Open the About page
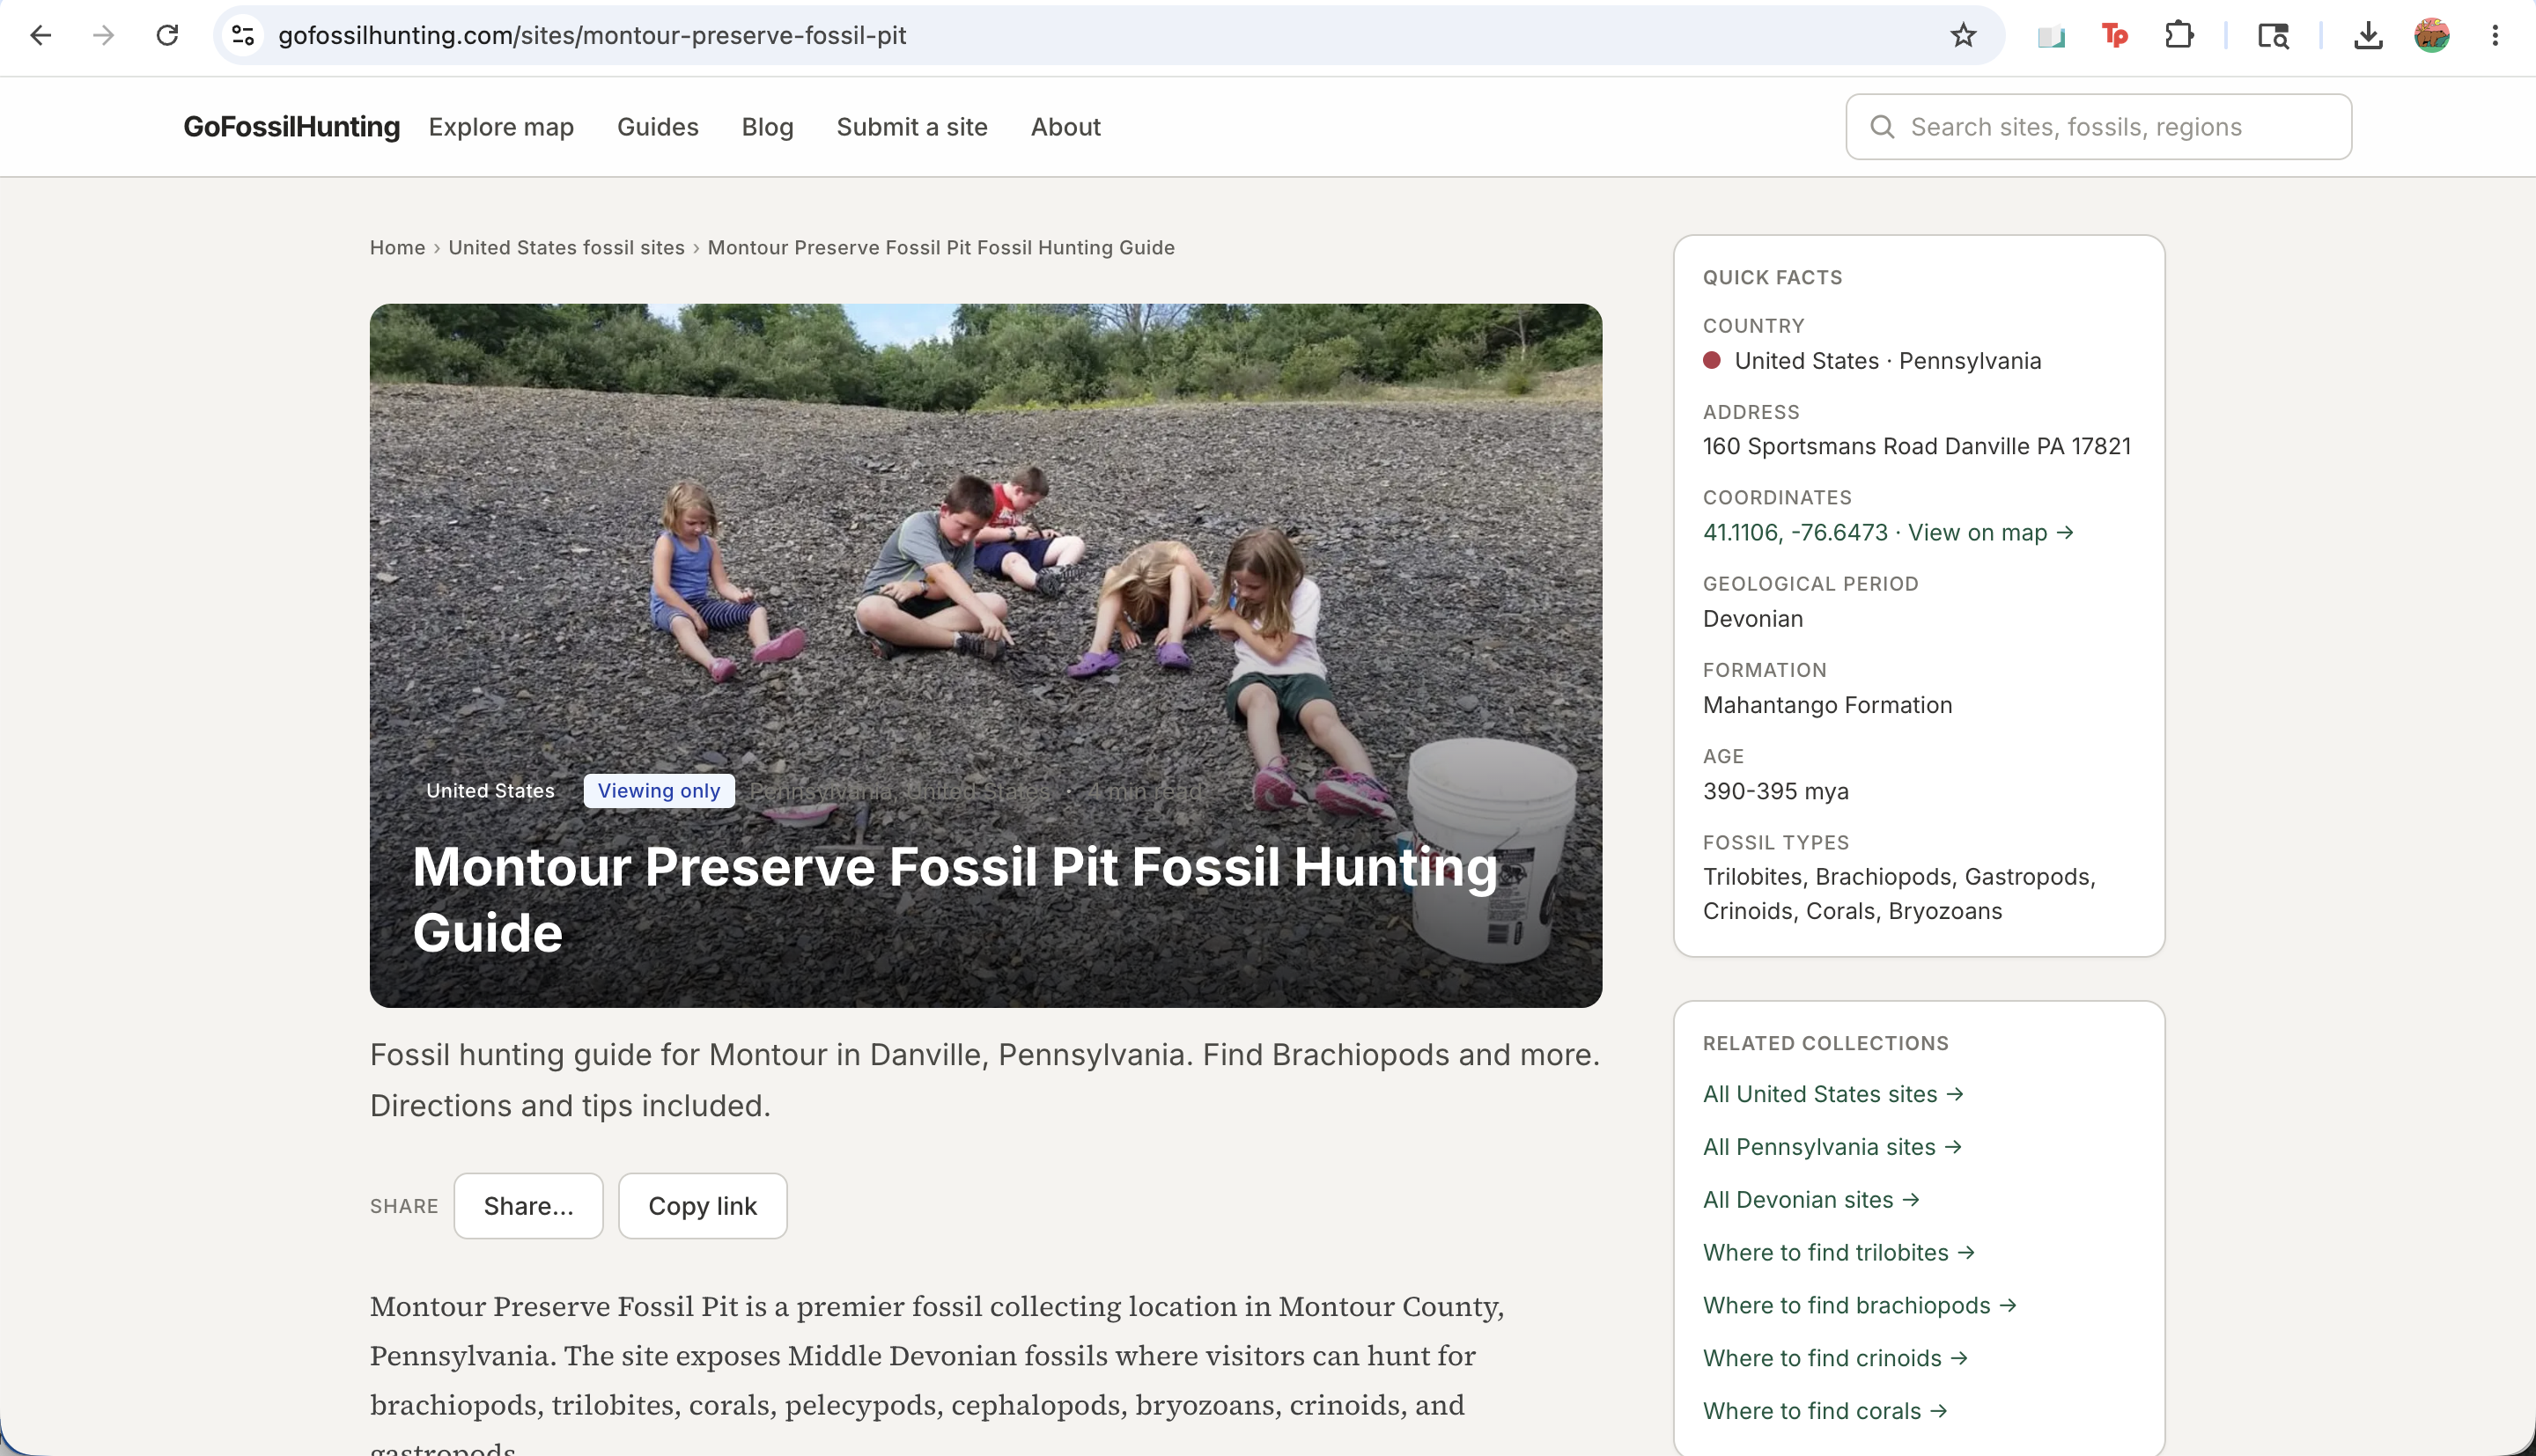The height and width of the screenshot is (1456, 2536). pyautogui.click(x=1065, y=127)
